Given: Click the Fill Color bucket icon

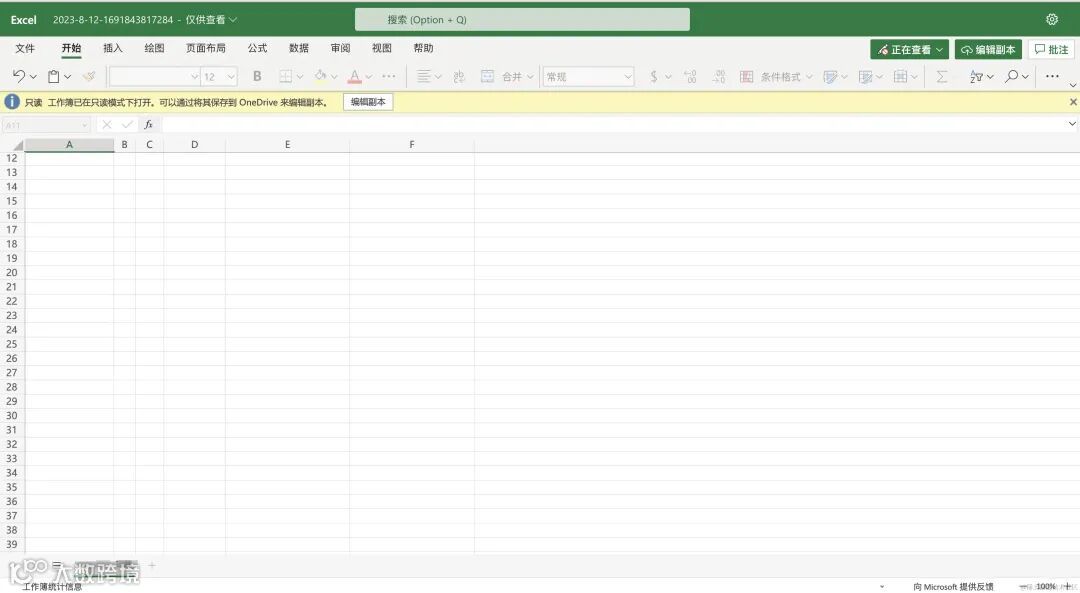Looking at the screenshot, I should click(x=320, y=76).
